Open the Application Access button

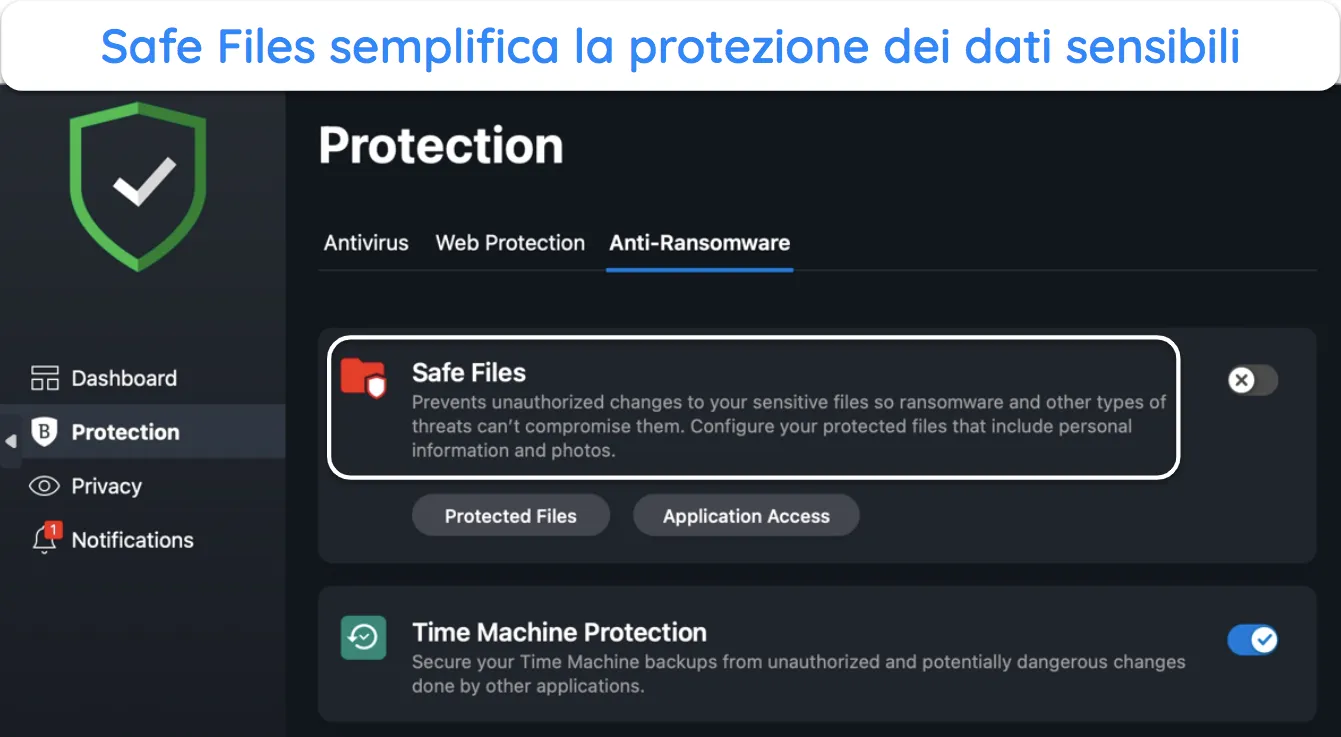(x=746, y=516)
